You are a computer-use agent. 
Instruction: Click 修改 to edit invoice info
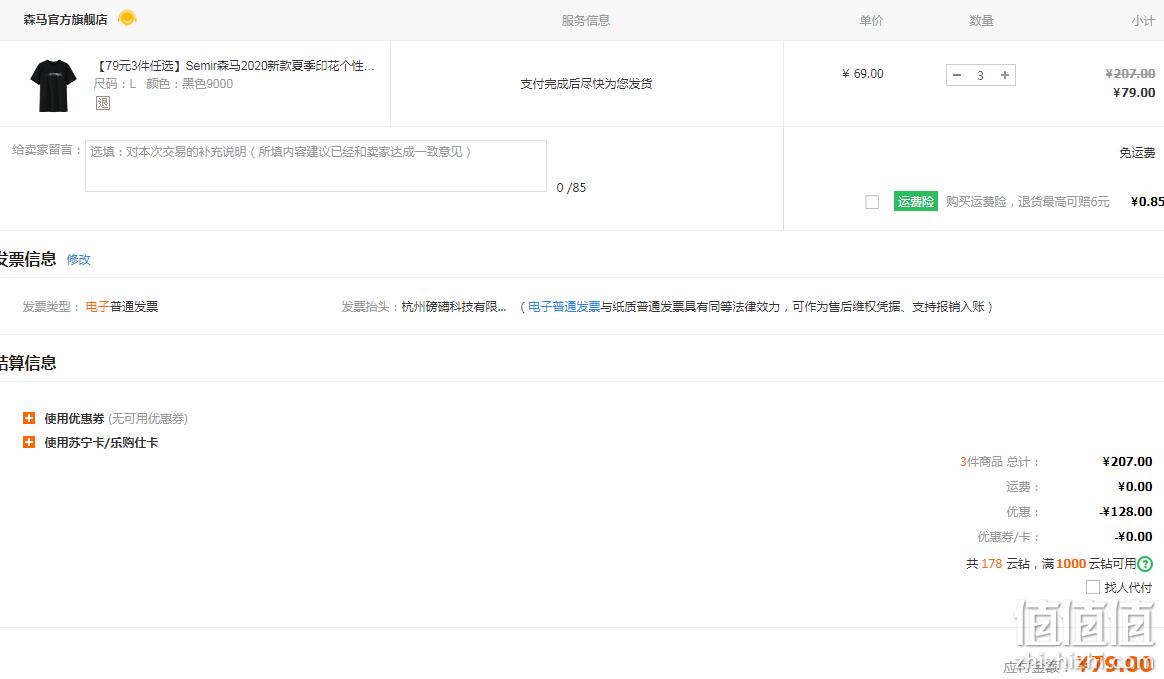pyautogui.click(x=79, y=260)
